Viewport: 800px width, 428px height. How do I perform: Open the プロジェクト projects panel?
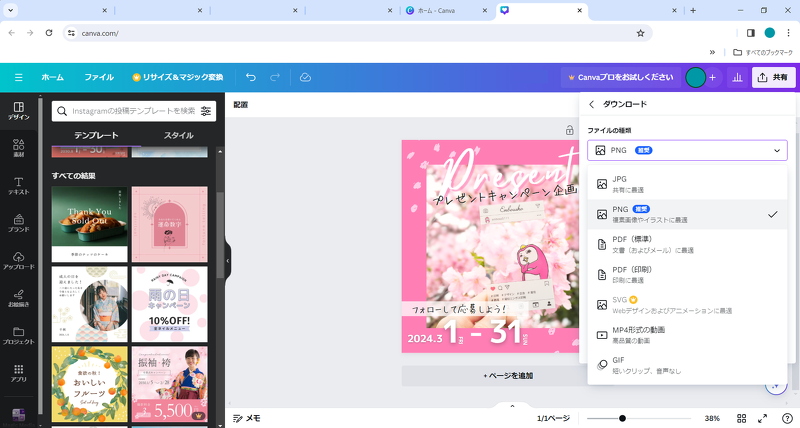[18, 335]
